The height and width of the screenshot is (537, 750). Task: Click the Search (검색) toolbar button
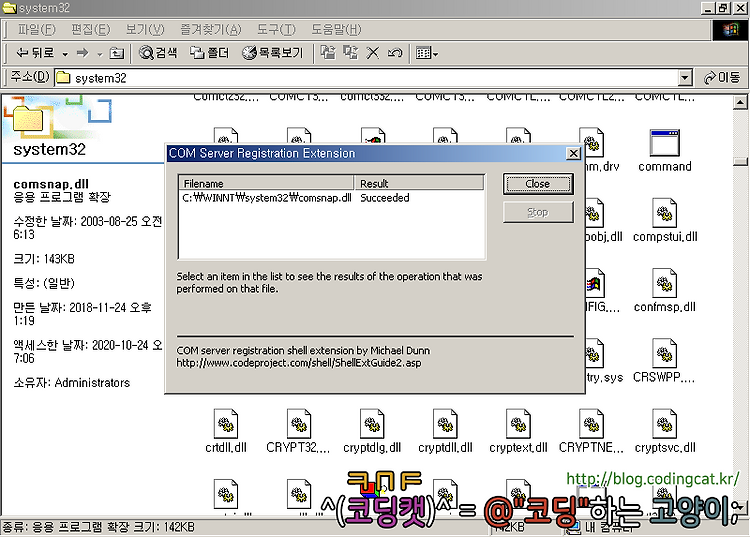pyautogui.click(x=158, y=53)
